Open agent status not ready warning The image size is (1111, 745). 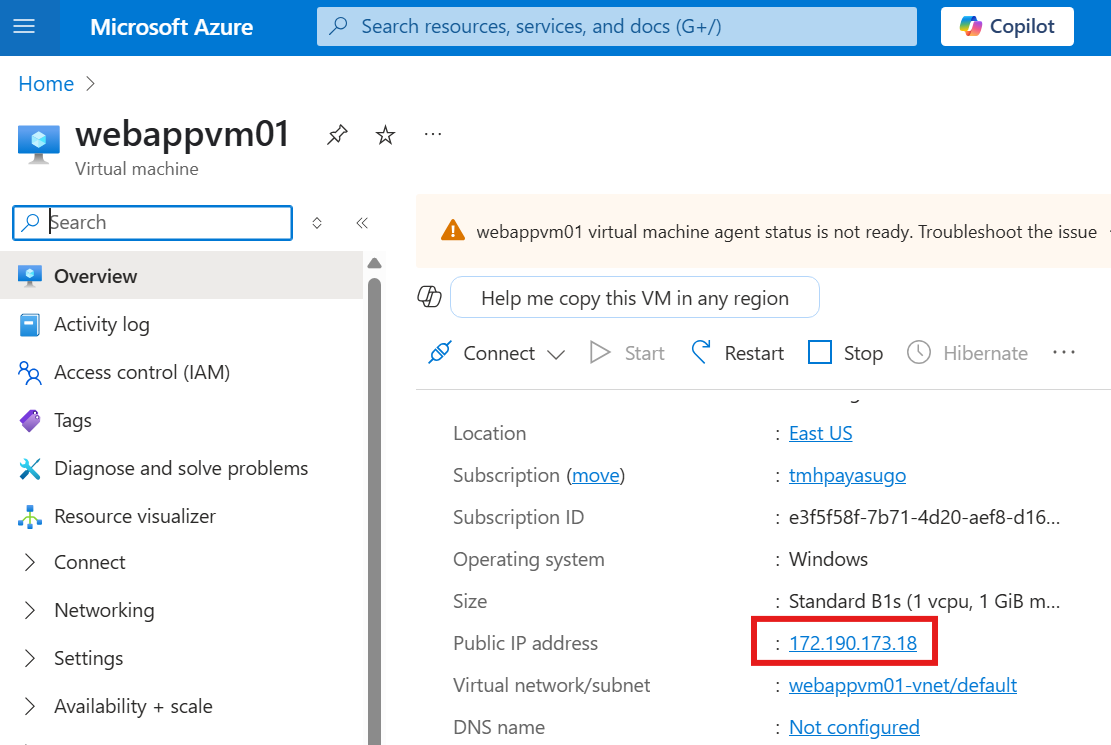pyautogui.click(x=786, y=232)
